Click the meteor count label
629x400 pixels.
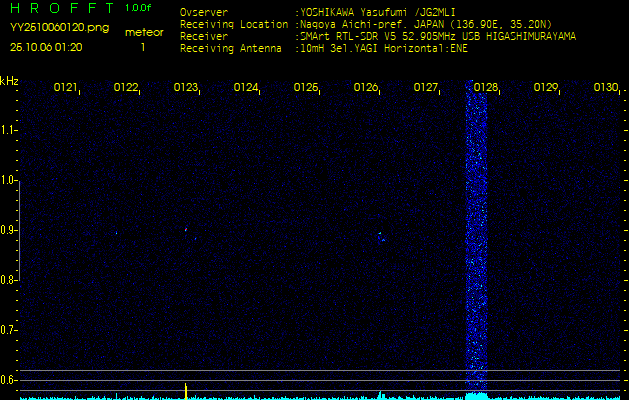(144, 33)
